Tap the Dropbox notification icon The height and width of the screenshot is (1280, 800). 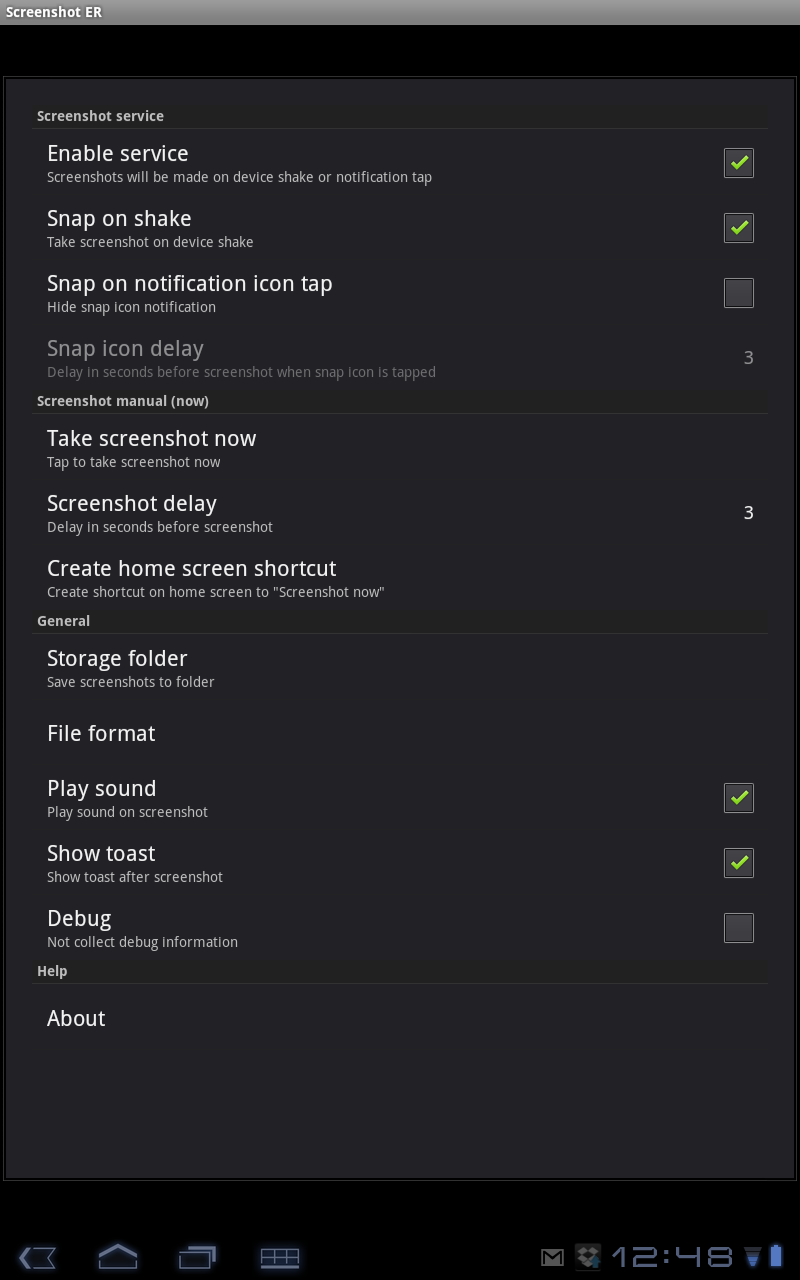pyautogui.click(x=587, y=1256)
